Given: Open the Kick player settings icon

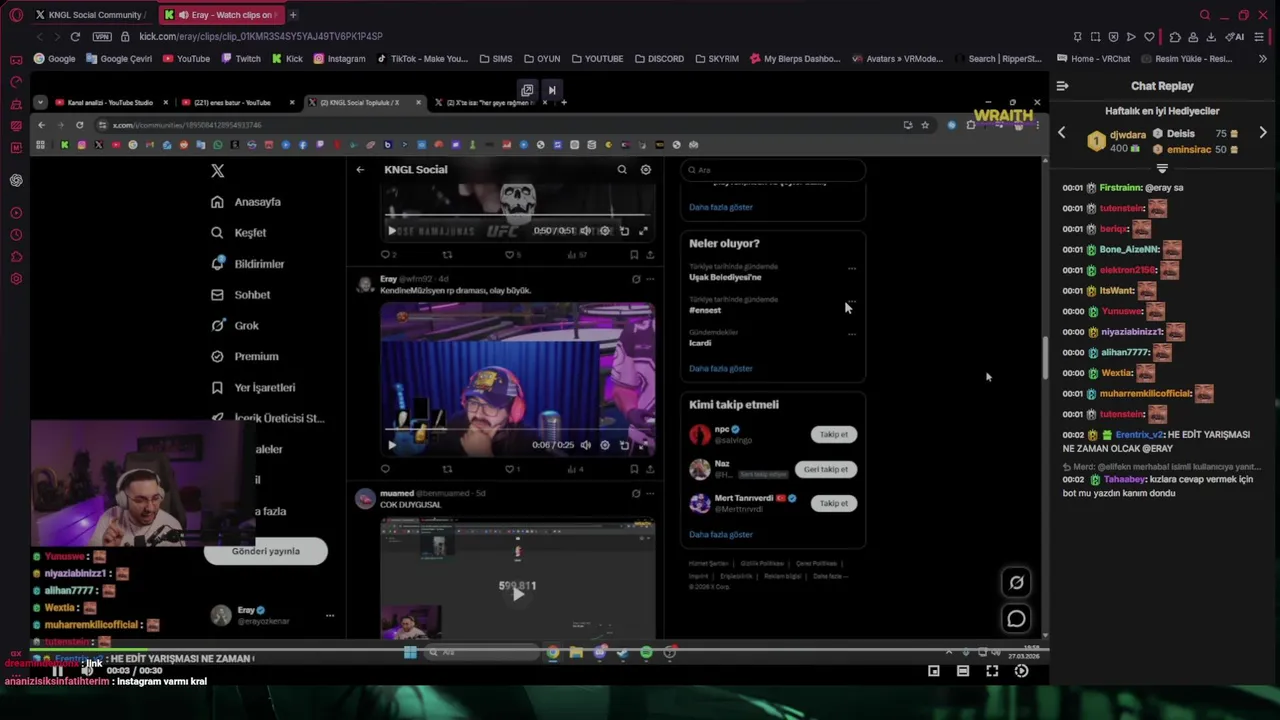Looking at the screenshot, I should (x=1021, y=671).
